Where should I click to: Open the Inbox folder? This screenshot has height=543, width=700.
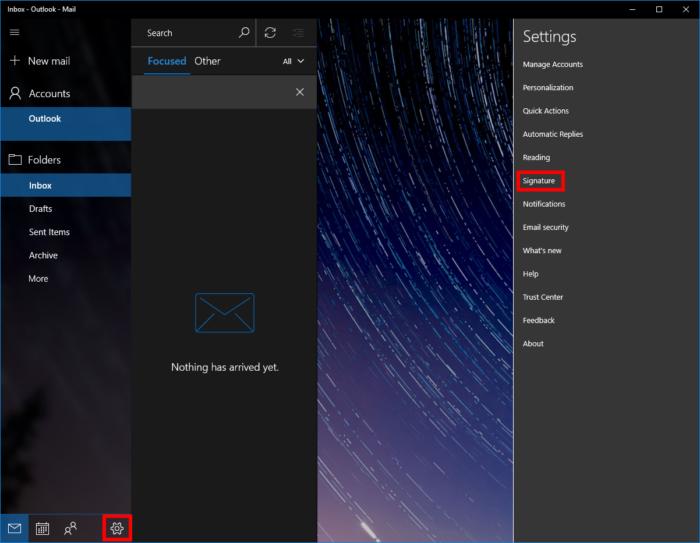[66, 185]
